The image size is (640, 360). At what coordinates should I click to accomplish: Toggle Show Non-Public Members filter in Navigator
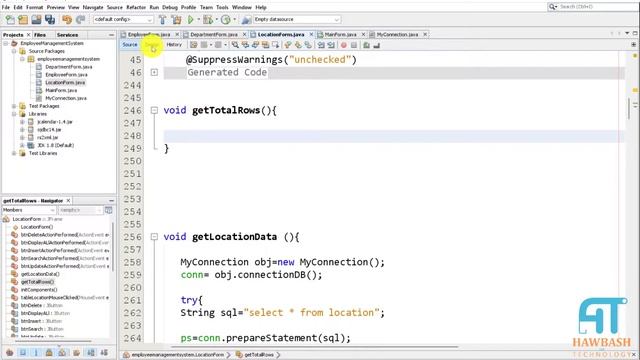49,352
